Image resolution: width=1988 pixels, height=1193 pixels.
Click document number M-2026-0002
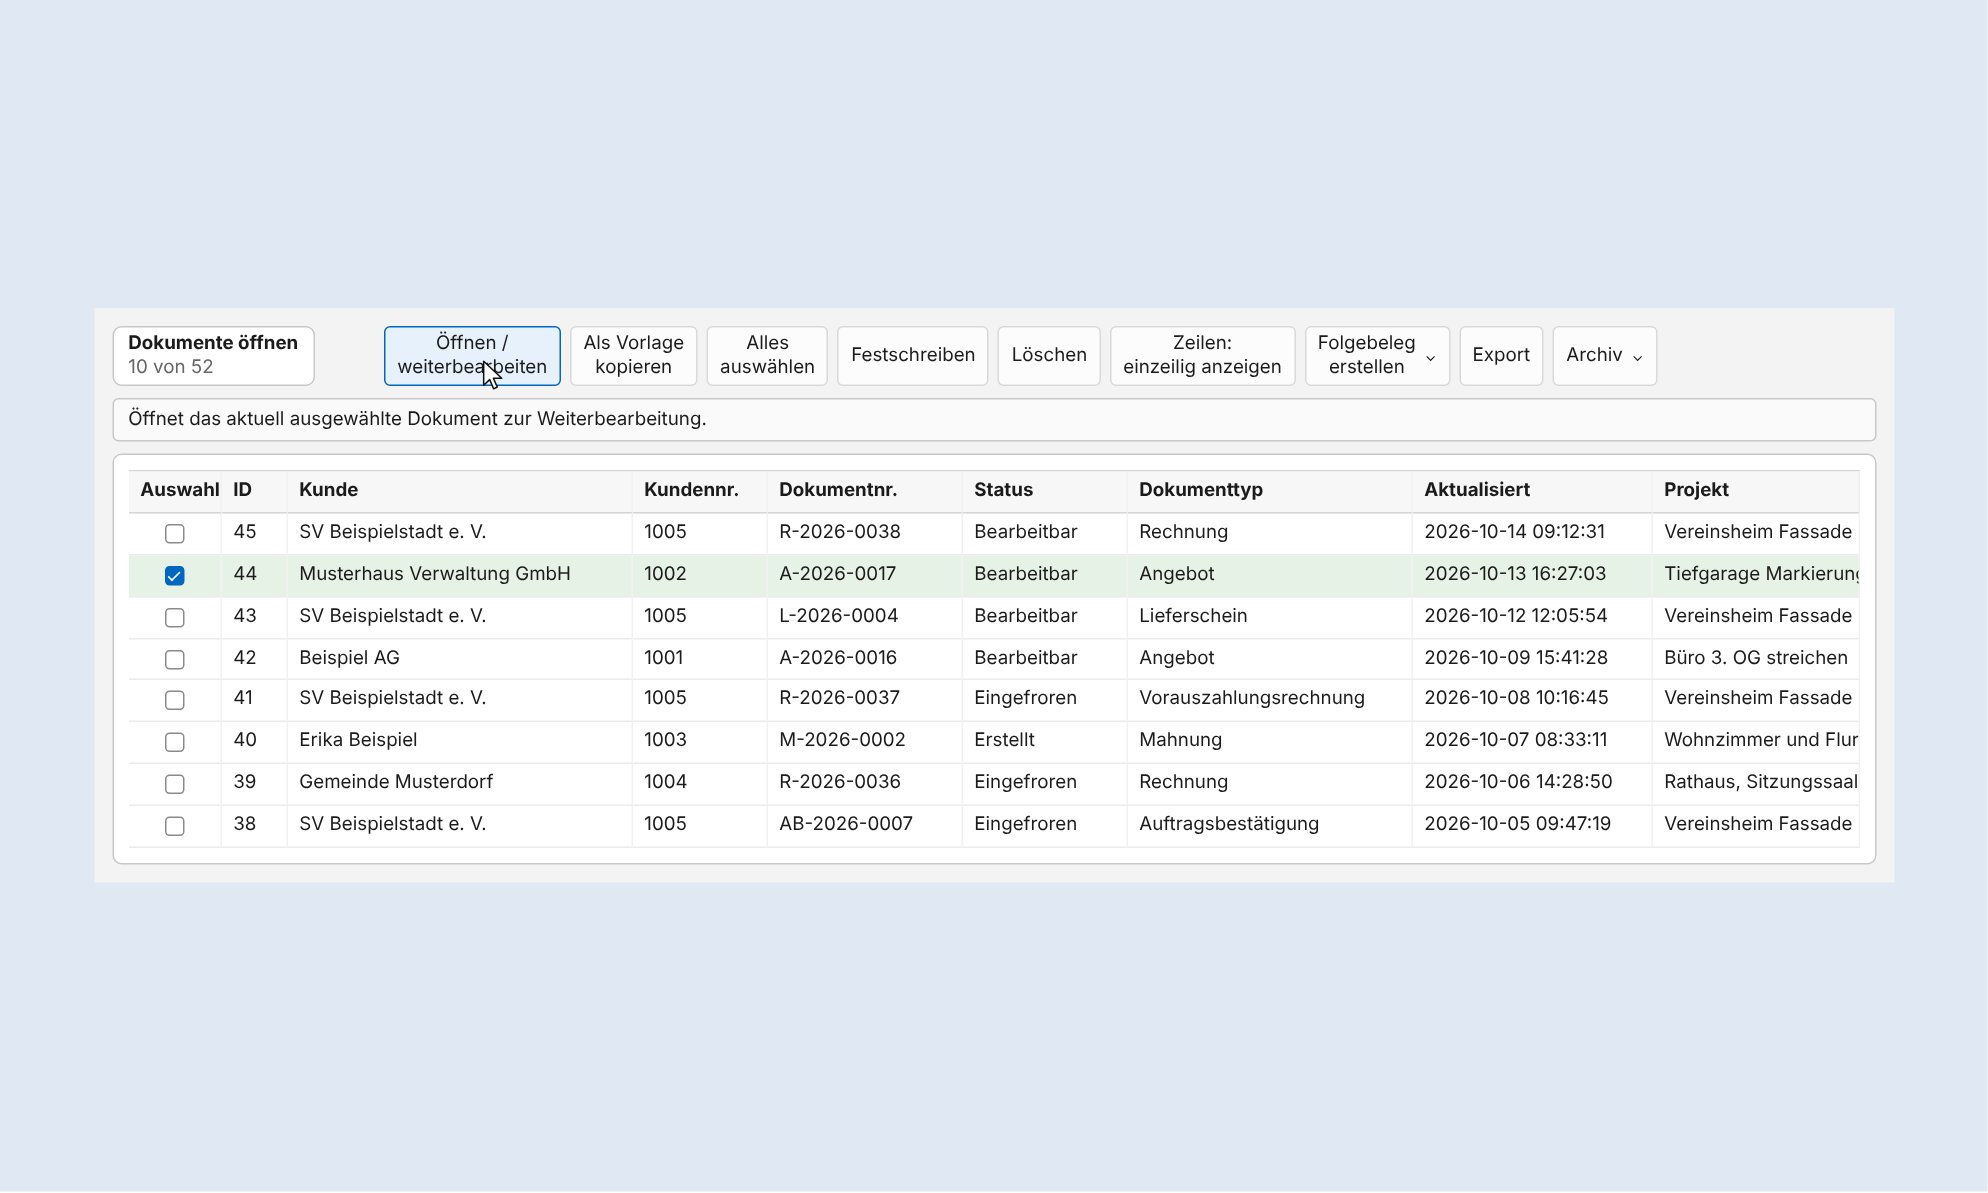[842, 740]
